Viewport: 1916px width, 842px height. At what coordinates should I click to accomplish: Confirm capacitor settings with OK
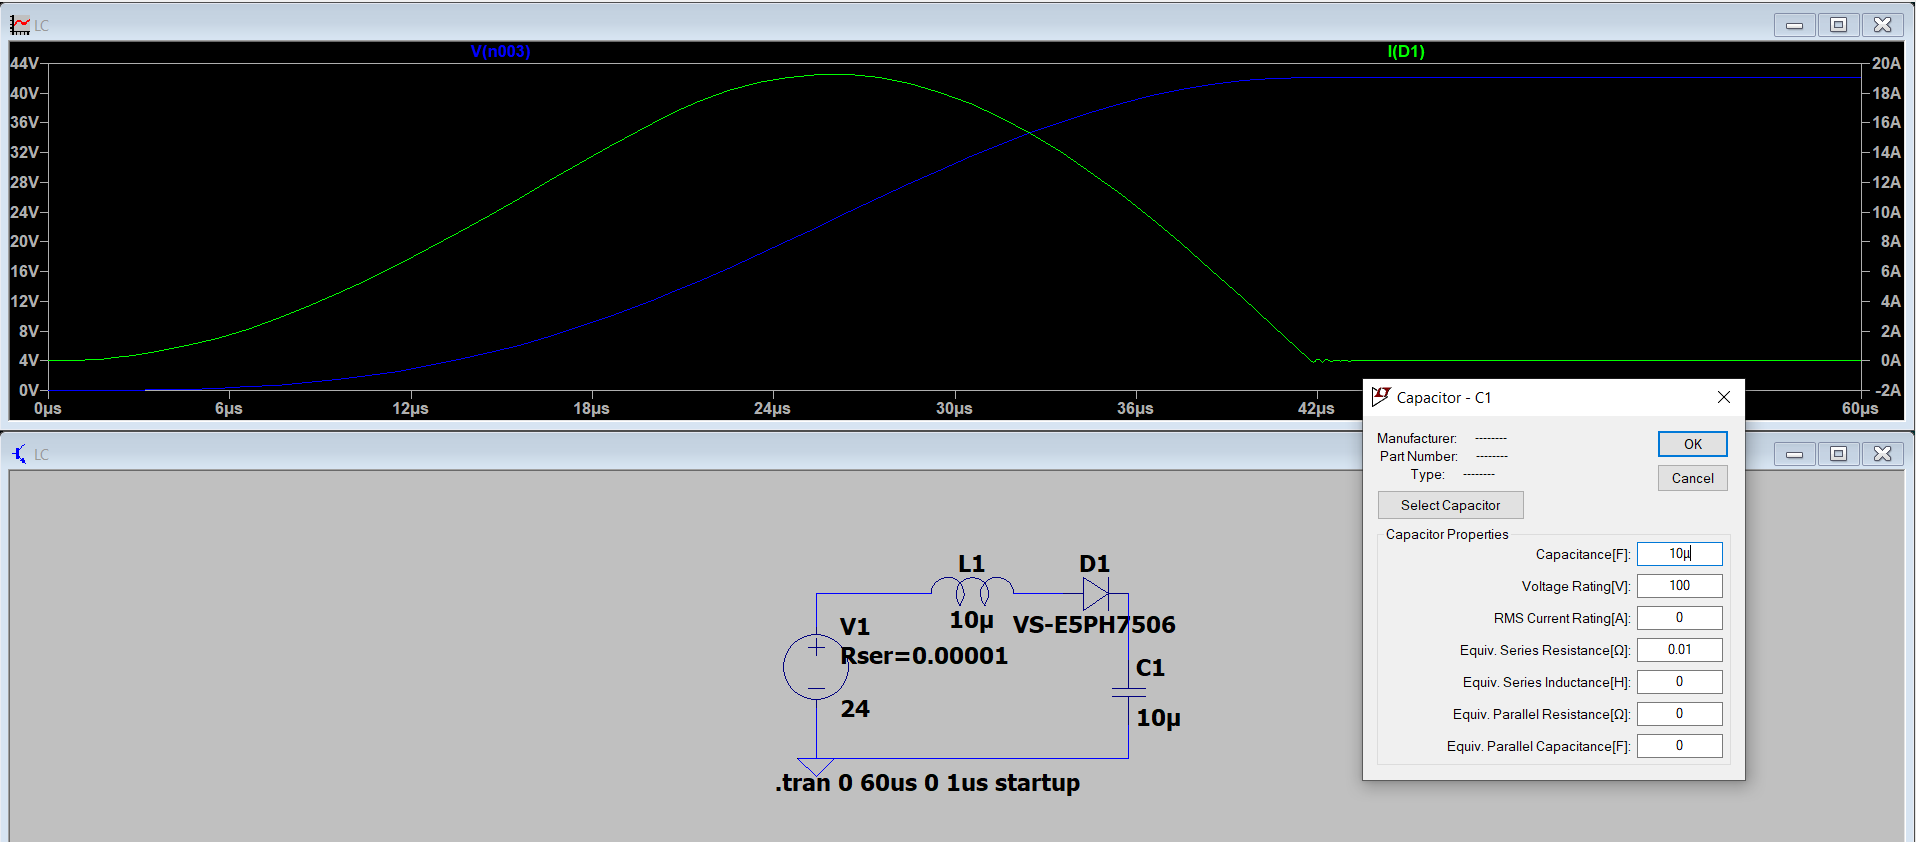click(1693, 444)
